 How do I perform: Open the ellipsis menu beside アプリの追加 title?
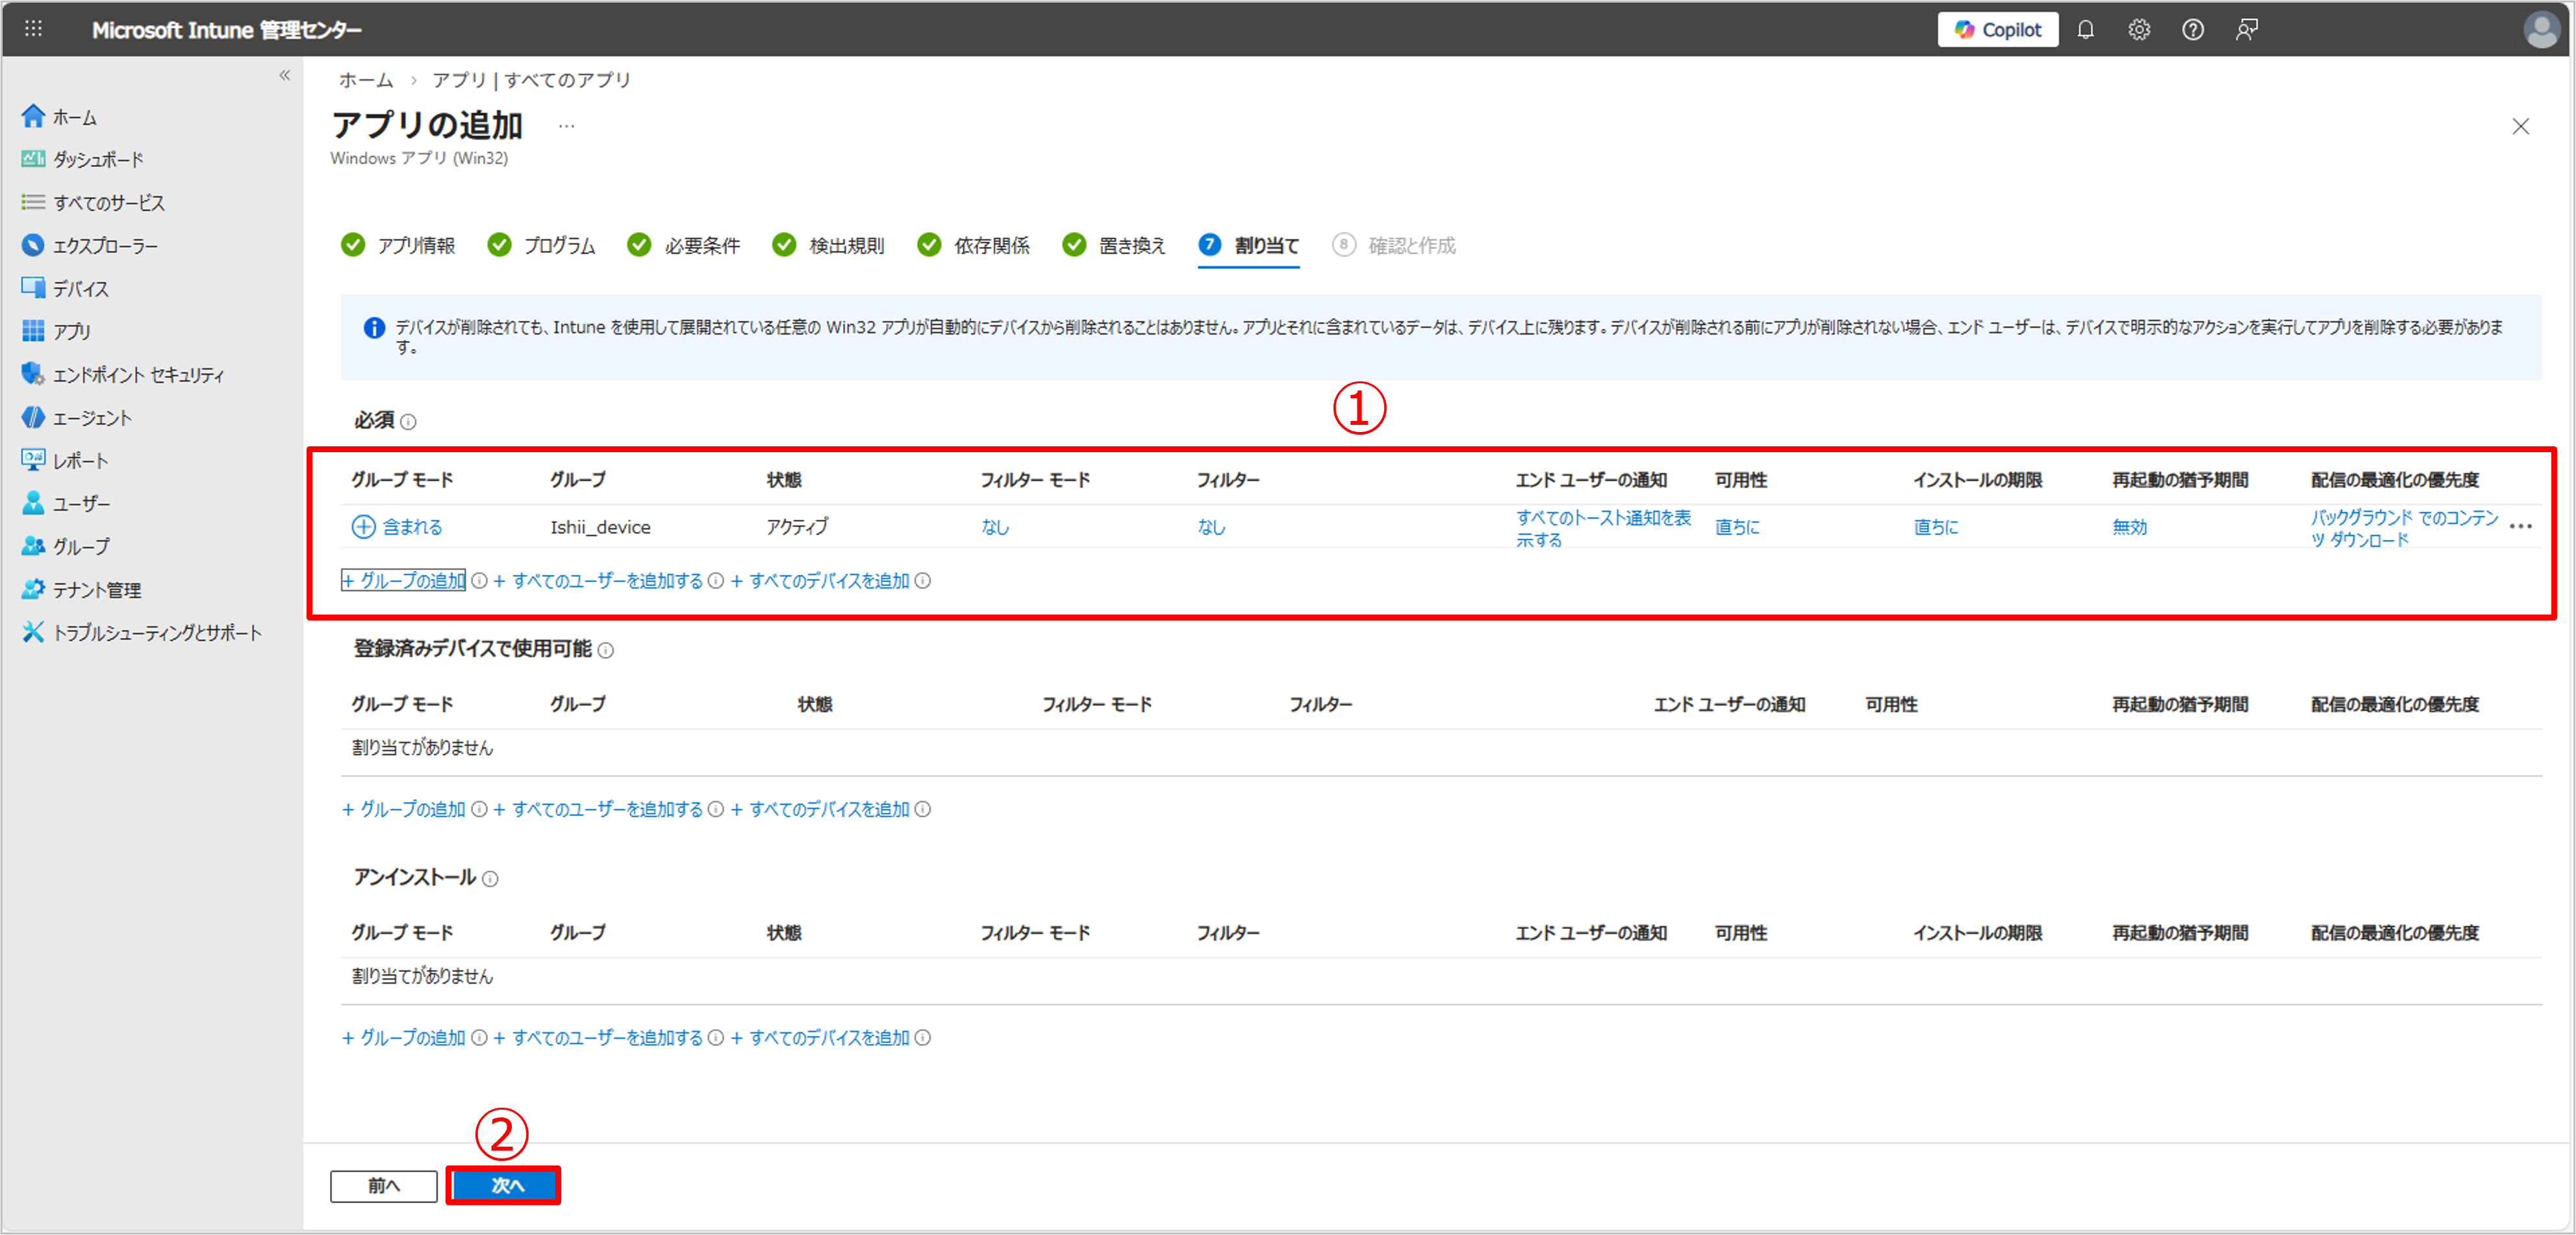[x=566, y=126]
